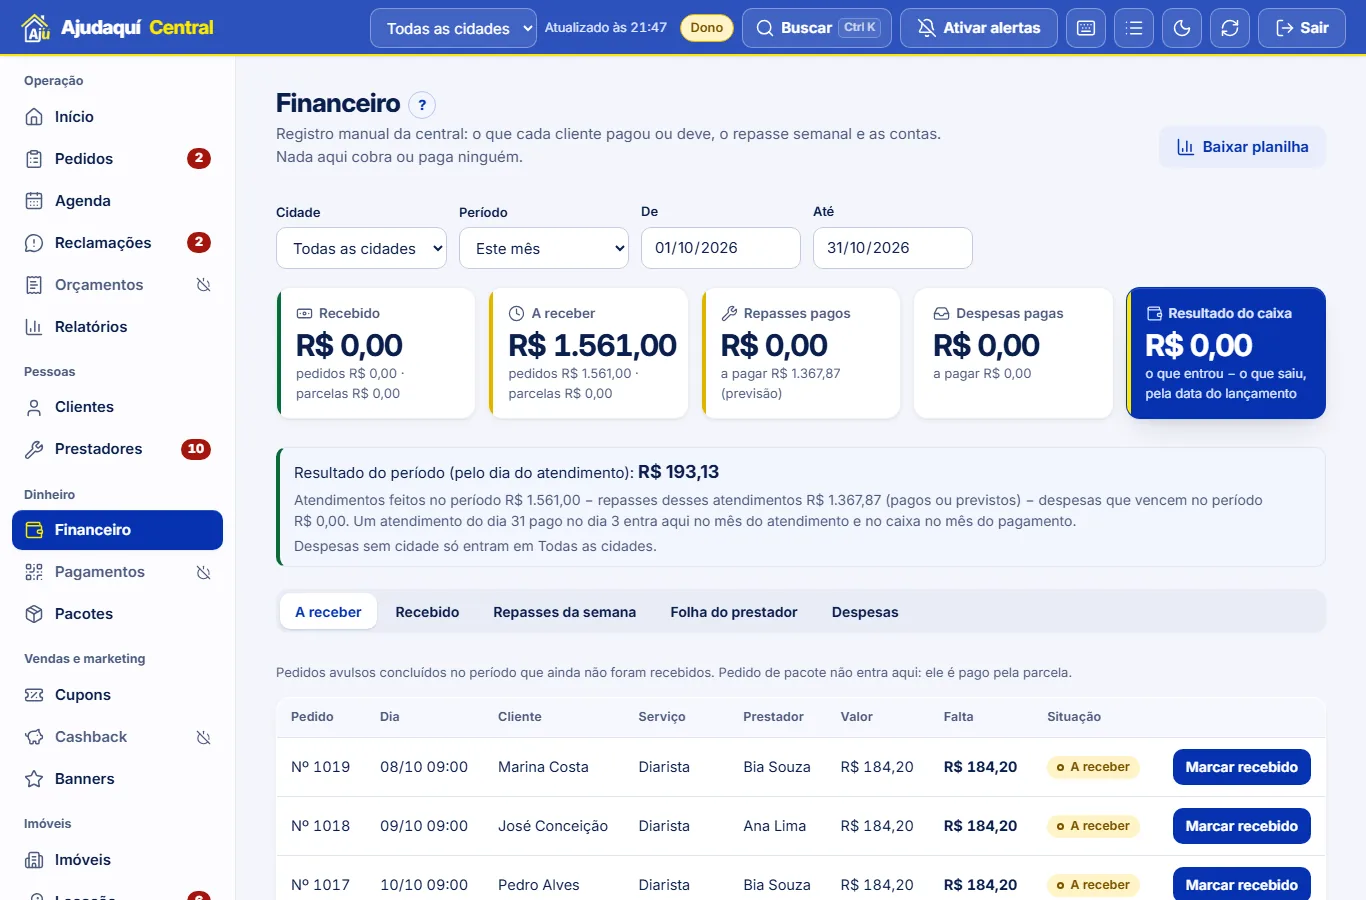Screen dimensions: 1366x900
Task: Click the Até date field 31/10/2026
Action: (893, 248)
